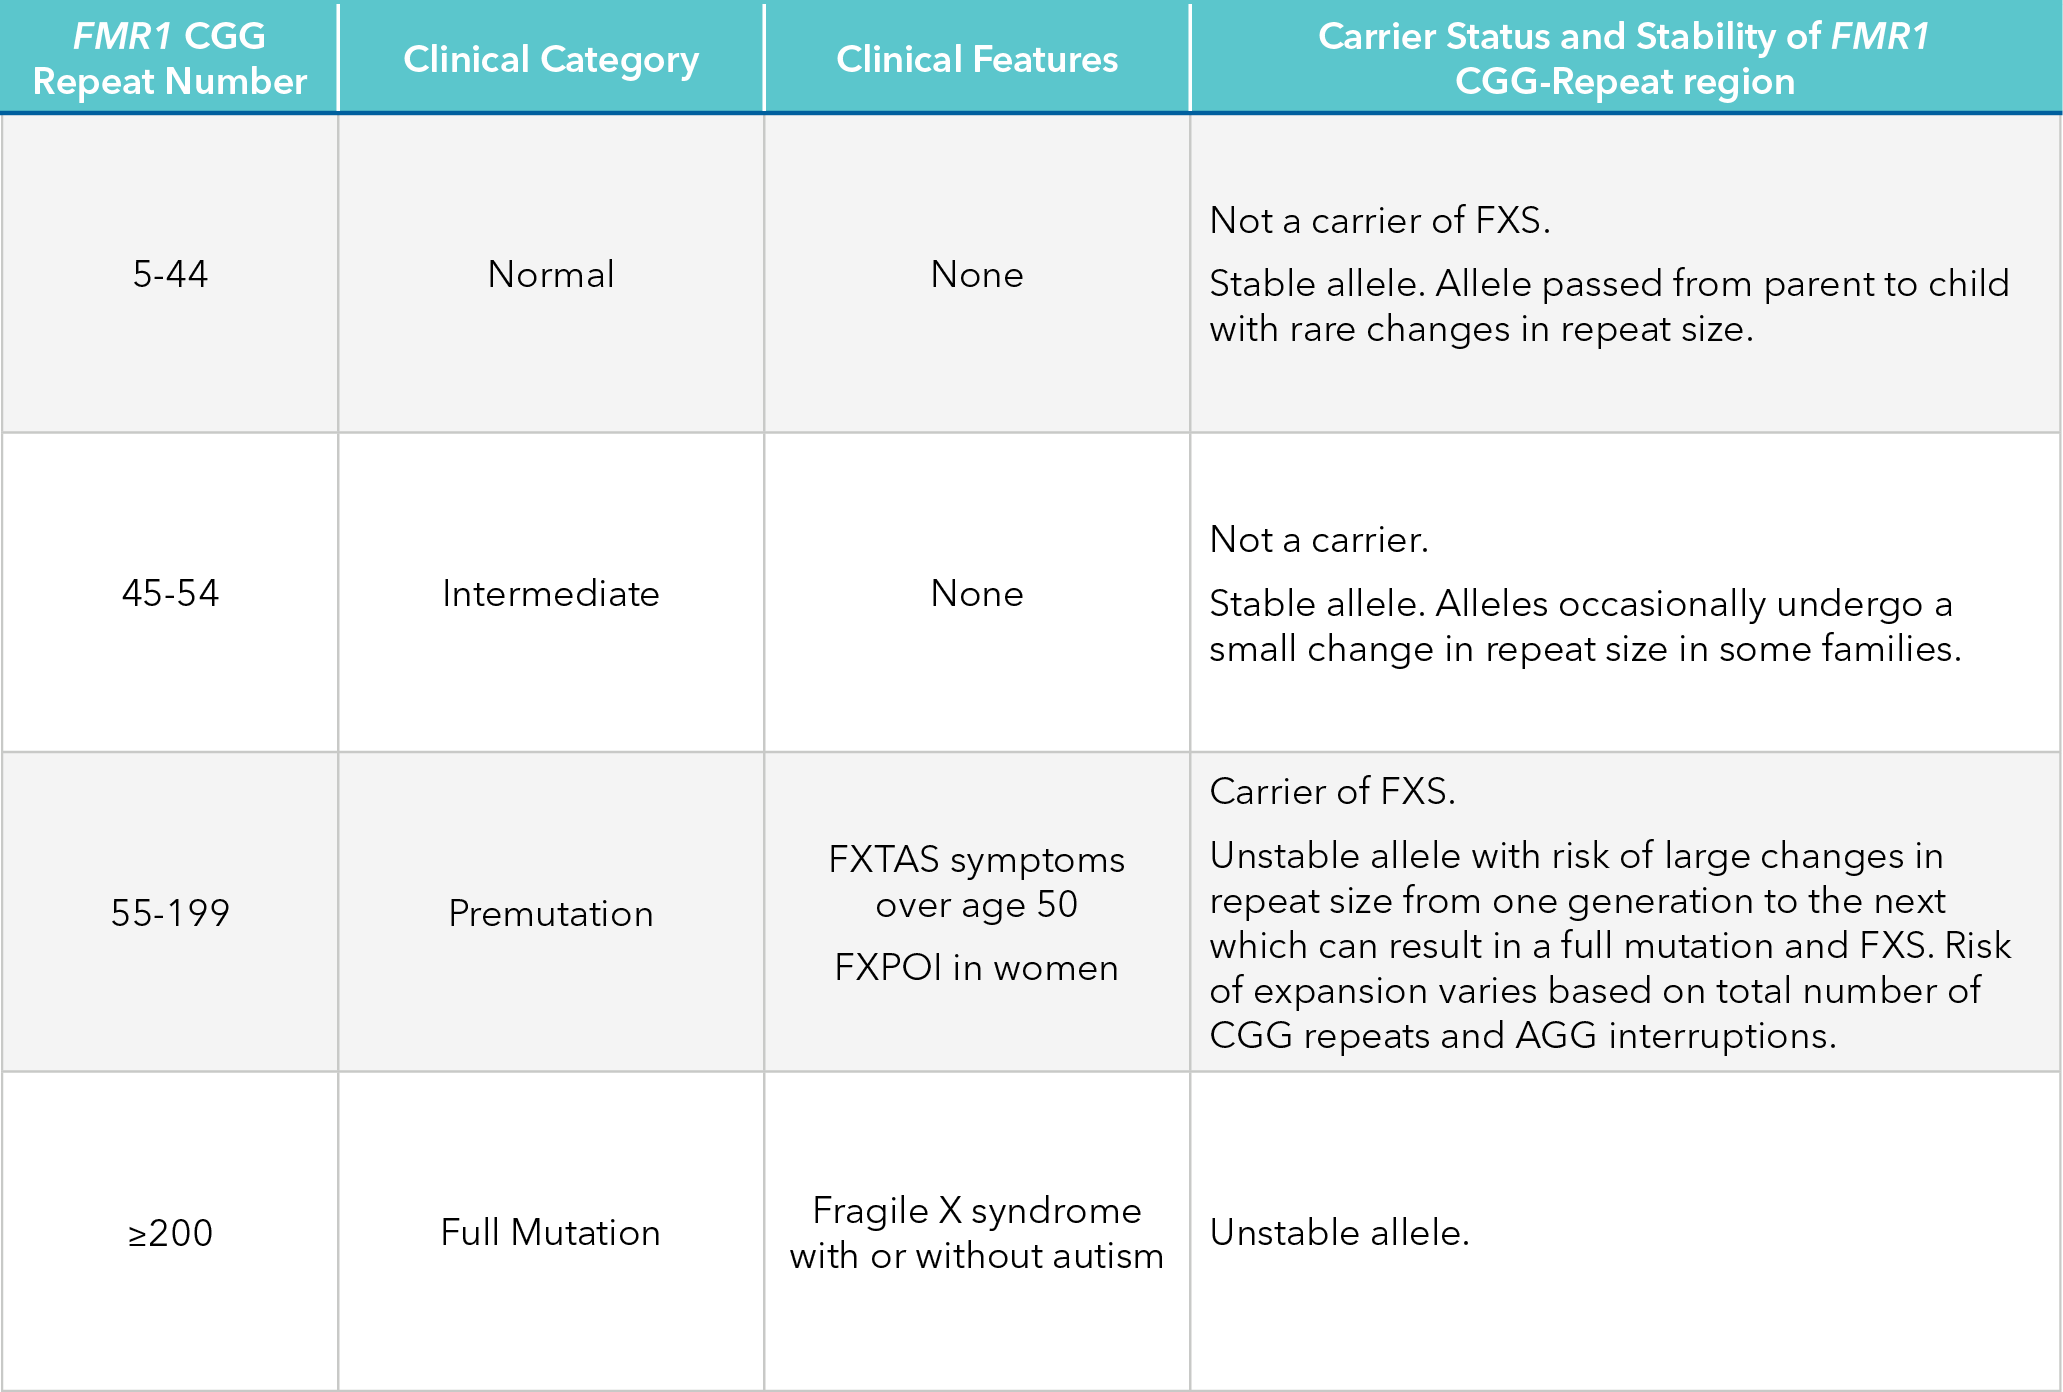The image size is (2063, 1392).
Task: Select the Intermediate category cell
Action: coord(551,593)
